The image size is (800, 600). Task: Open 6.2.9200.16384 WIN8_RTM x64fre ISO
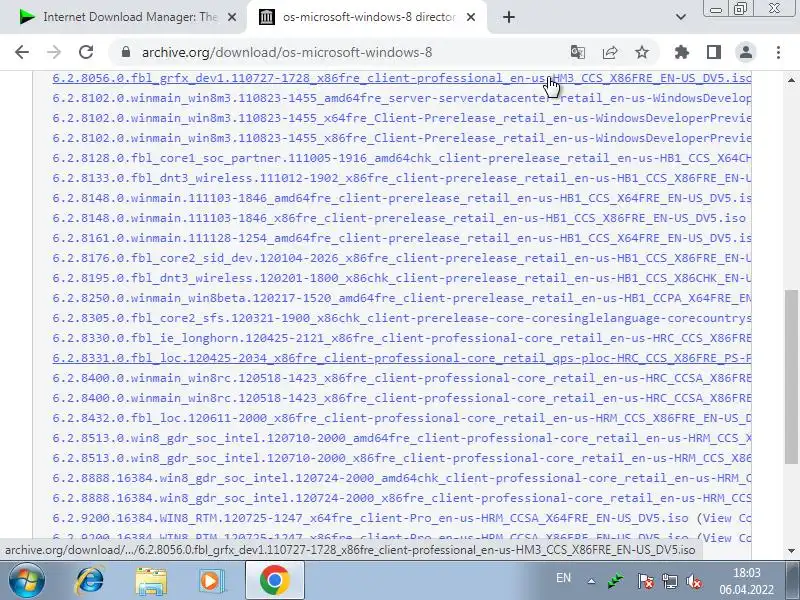pos(370,518)
